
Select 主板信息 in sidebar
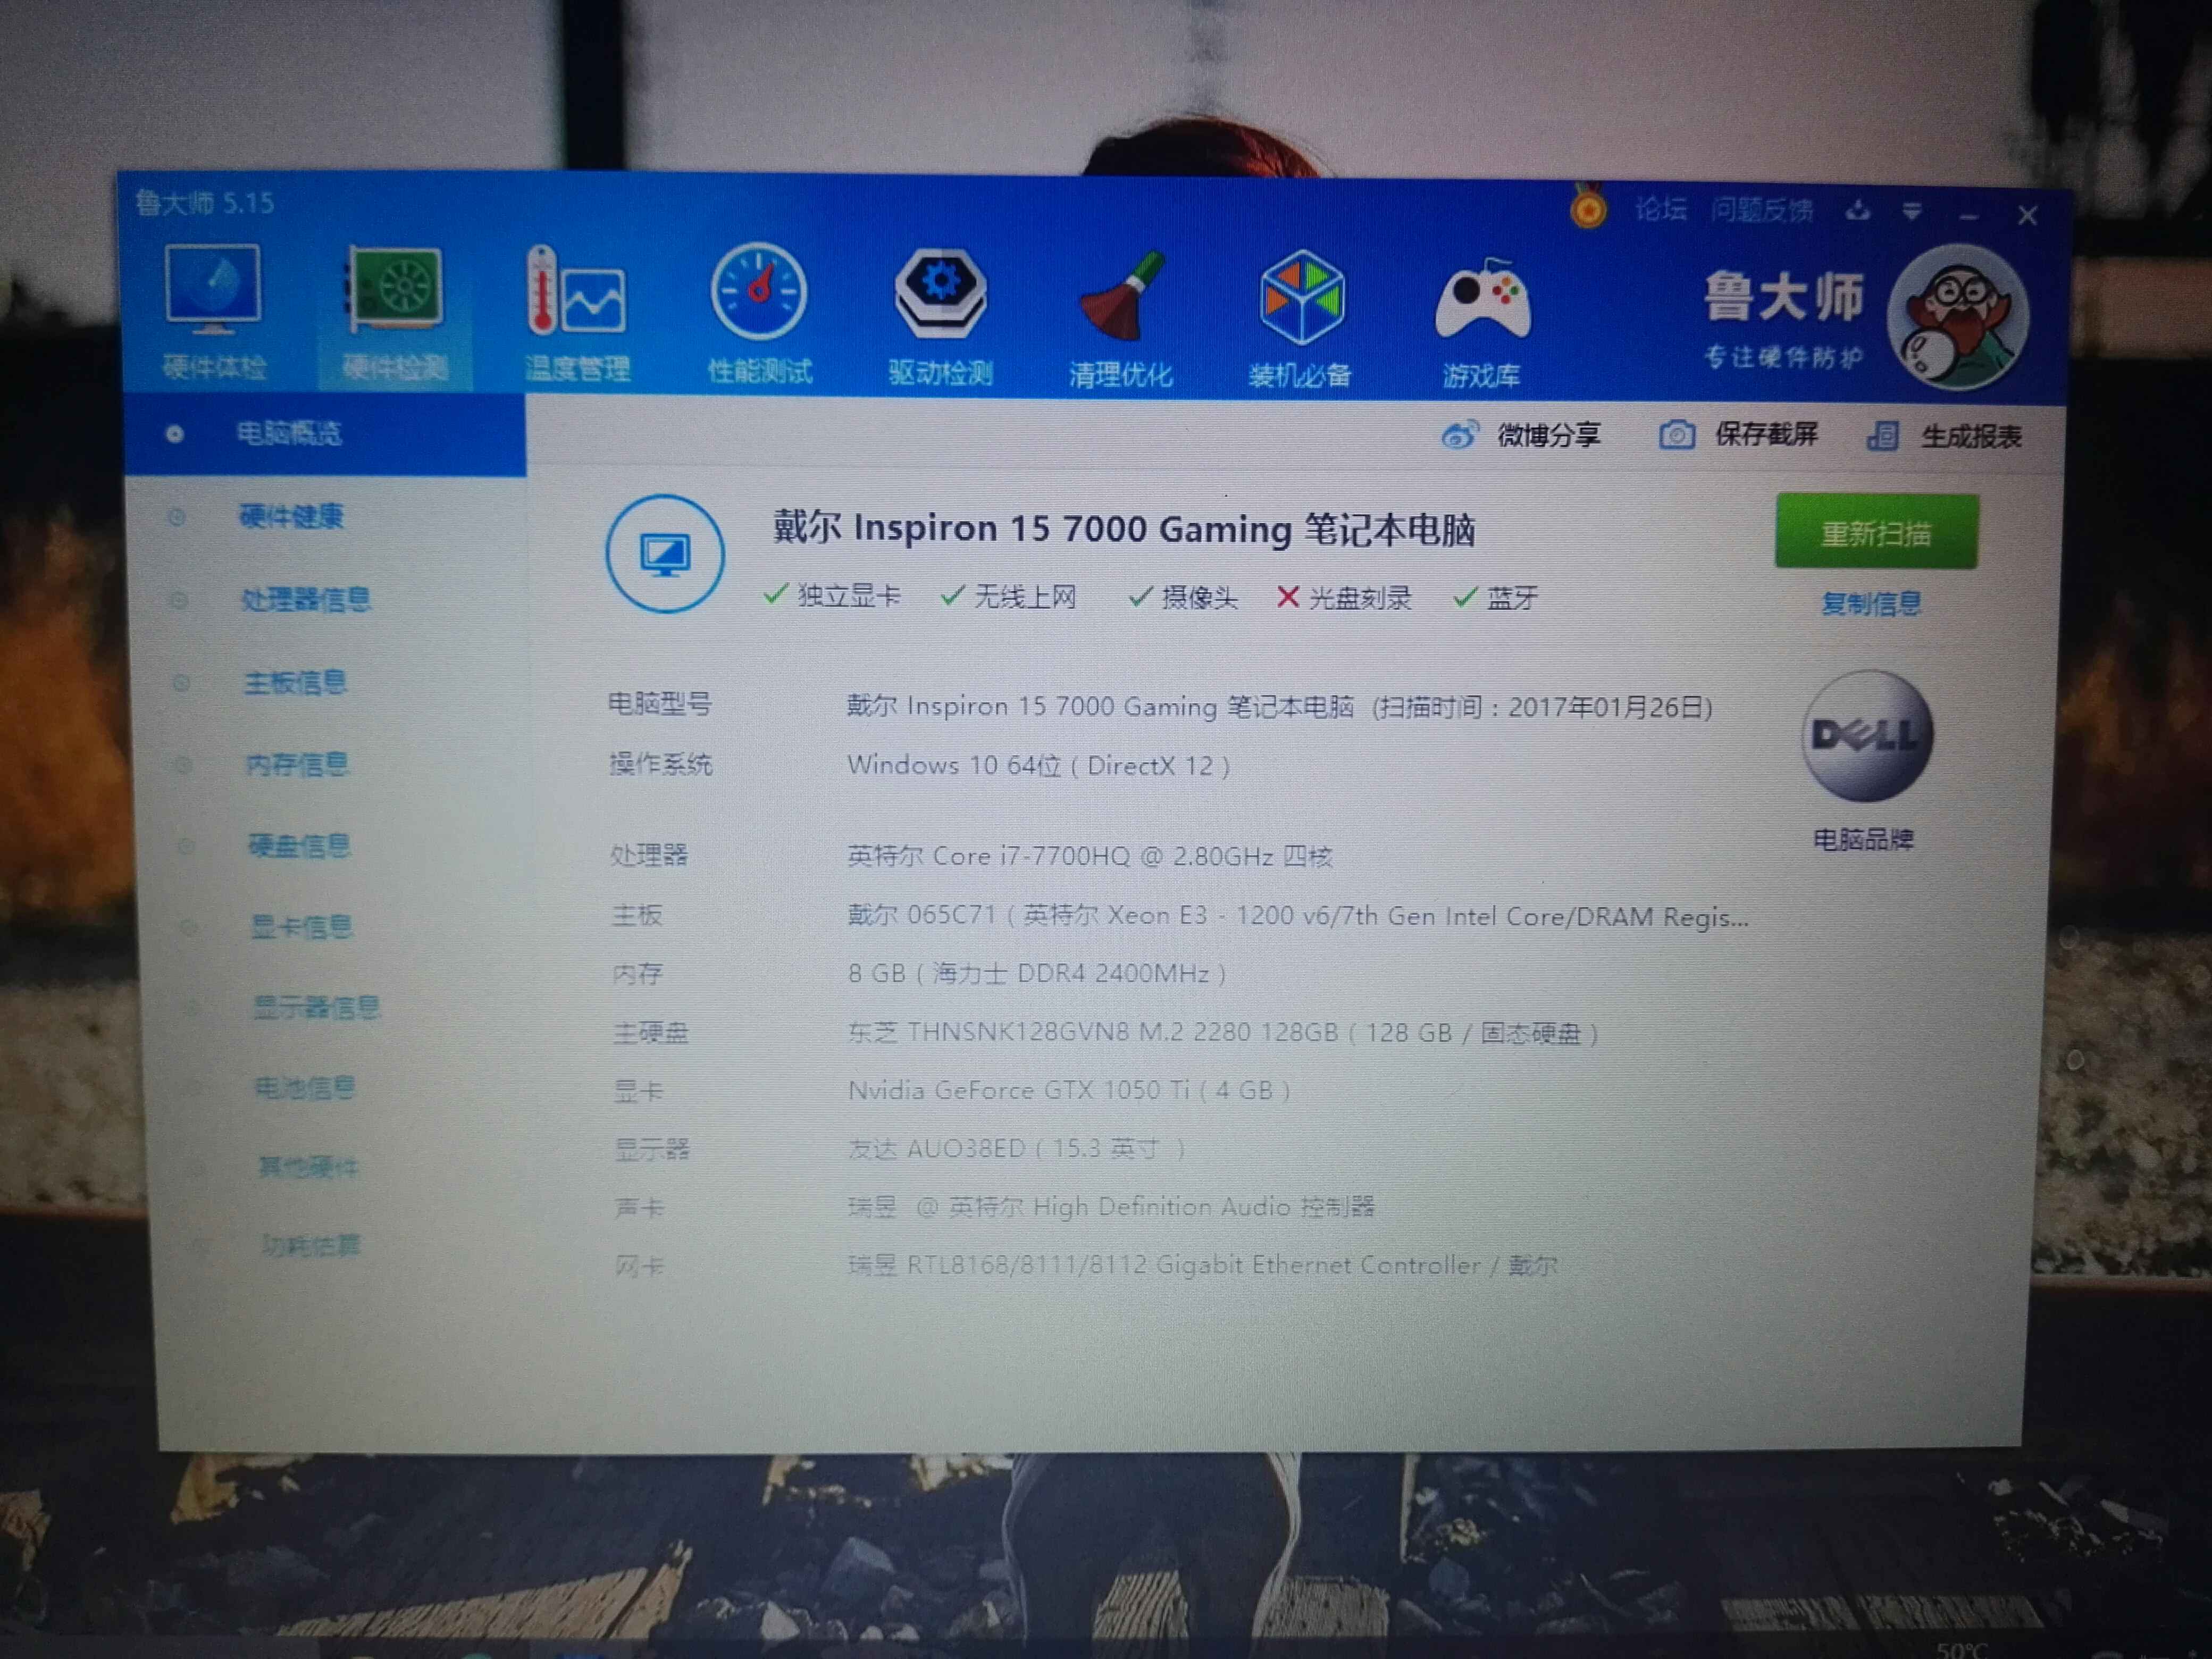tap(295, 683)
